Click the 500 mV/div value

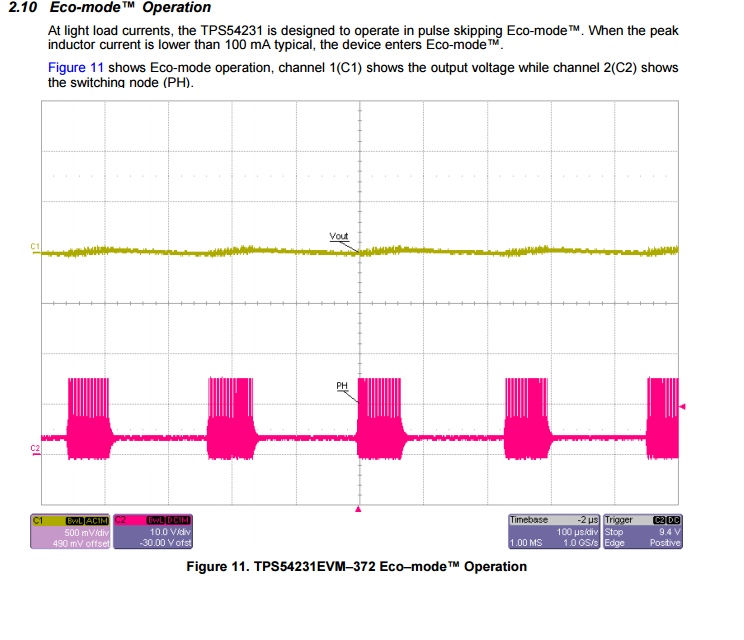(x=86, y=532)
